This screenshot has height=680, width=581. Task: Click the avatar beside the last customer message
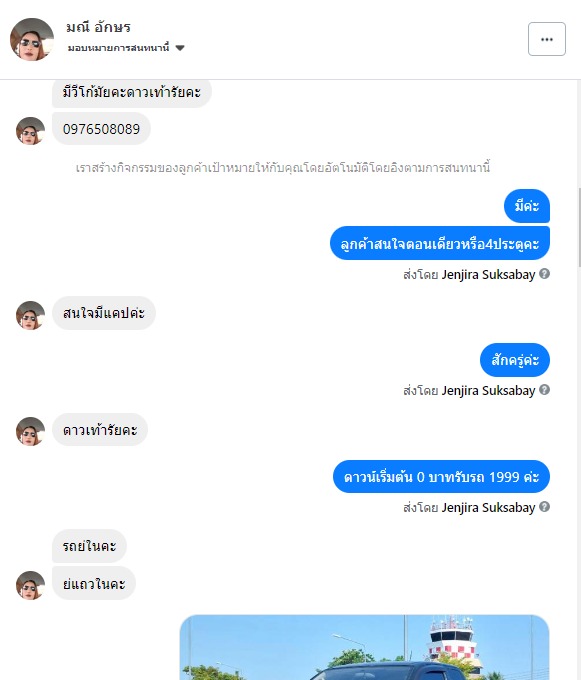coord(30,585)
